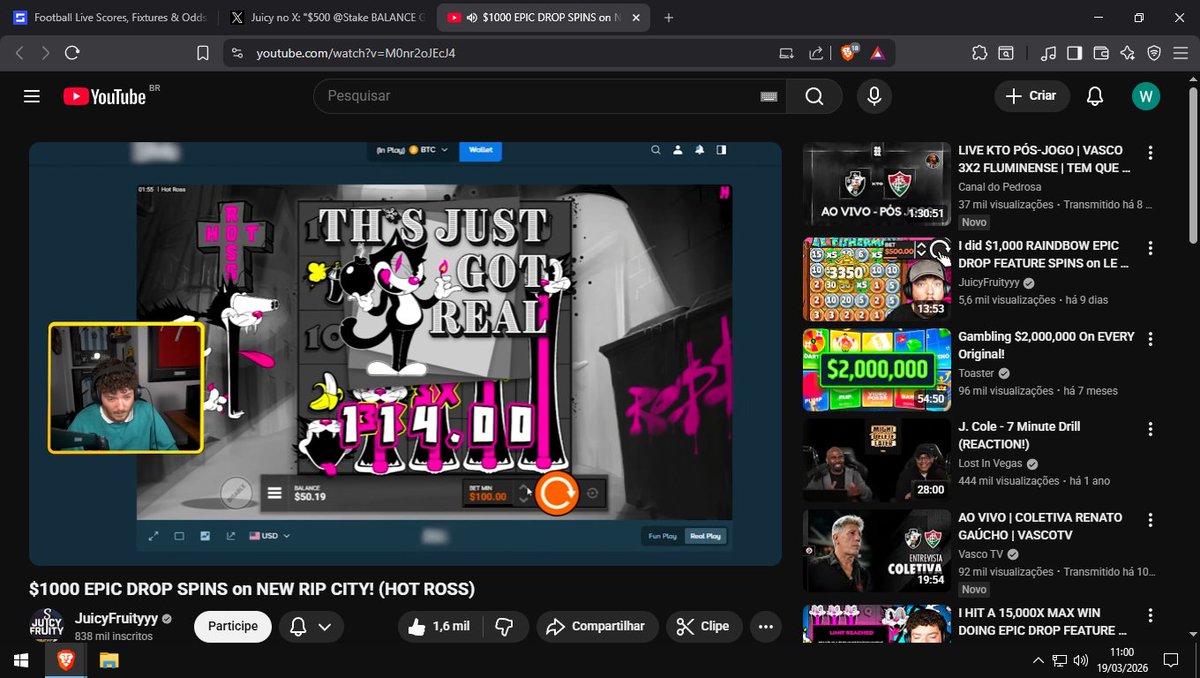Toggle the browser sidebar panel
This screenshot has width=1200, height=678.
[x=1074, y=53]
